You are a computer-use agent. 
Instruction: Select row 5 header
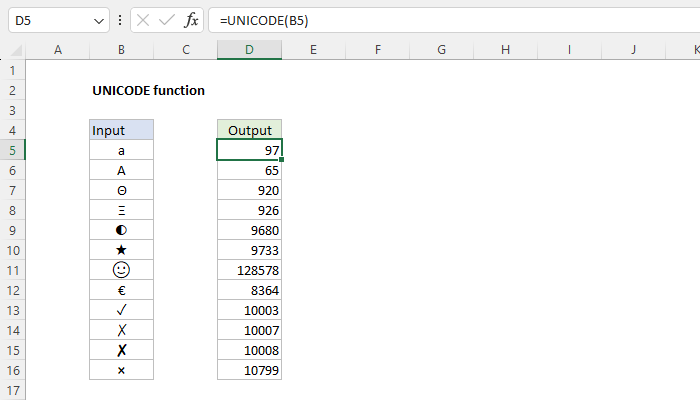(x=12, y=150)
